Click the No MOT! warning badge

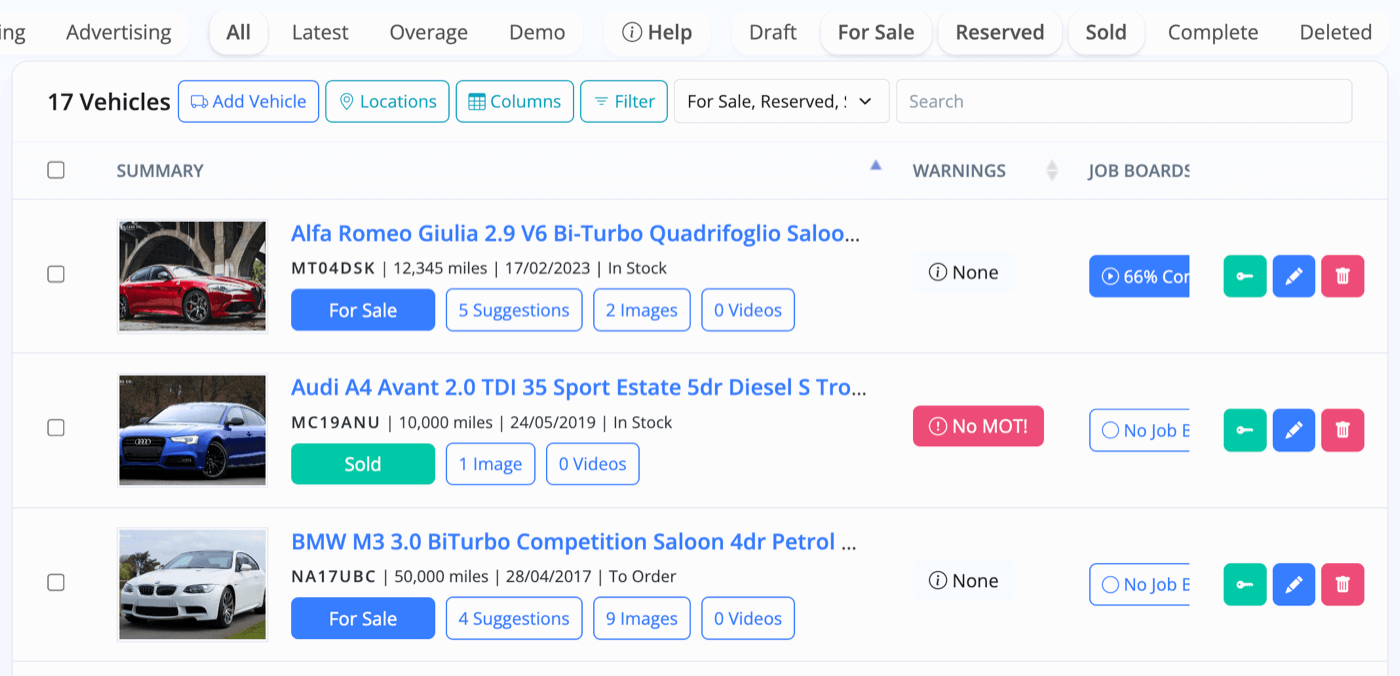(978, 426)
